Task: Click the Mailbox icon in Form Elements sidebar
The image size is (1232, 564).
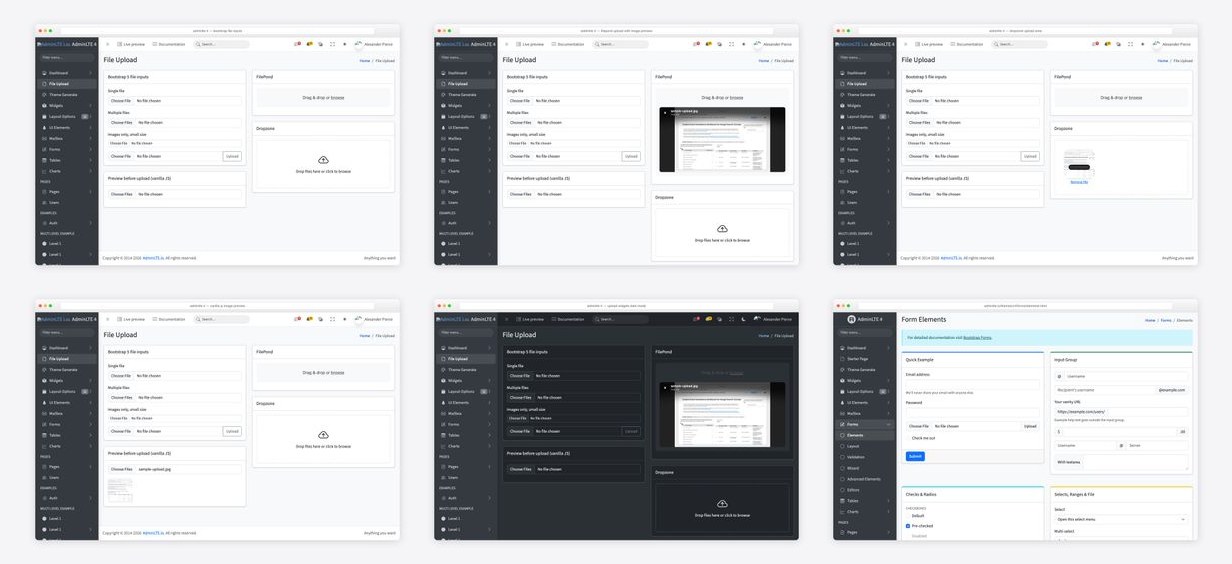Action: (x=842, y=413)
